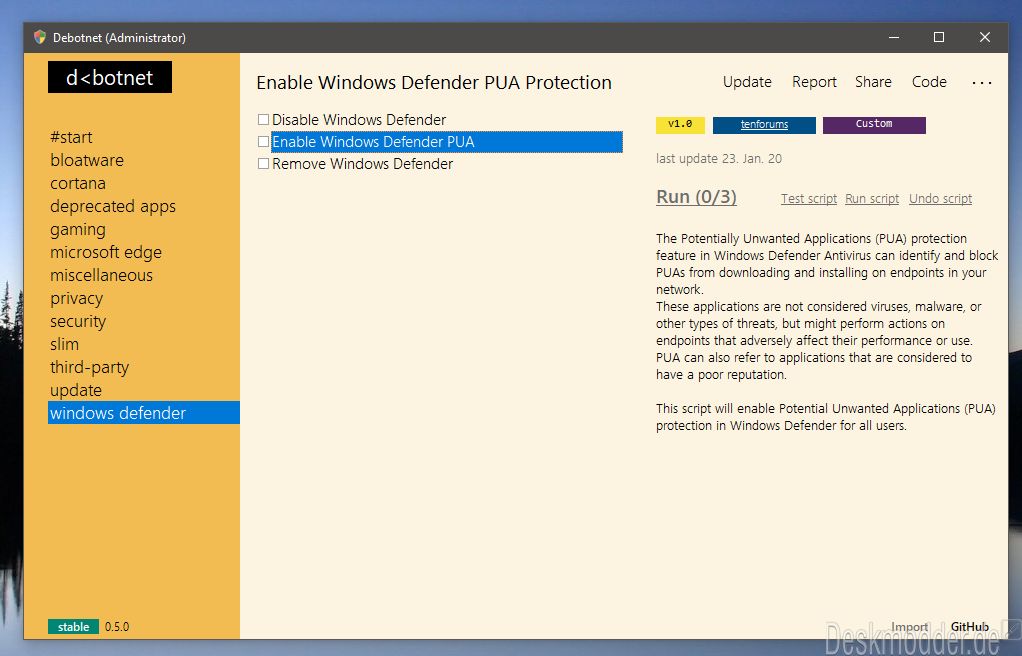1022x656 pixels.
Task: Select windows defender category
Action: click(143, 413)
